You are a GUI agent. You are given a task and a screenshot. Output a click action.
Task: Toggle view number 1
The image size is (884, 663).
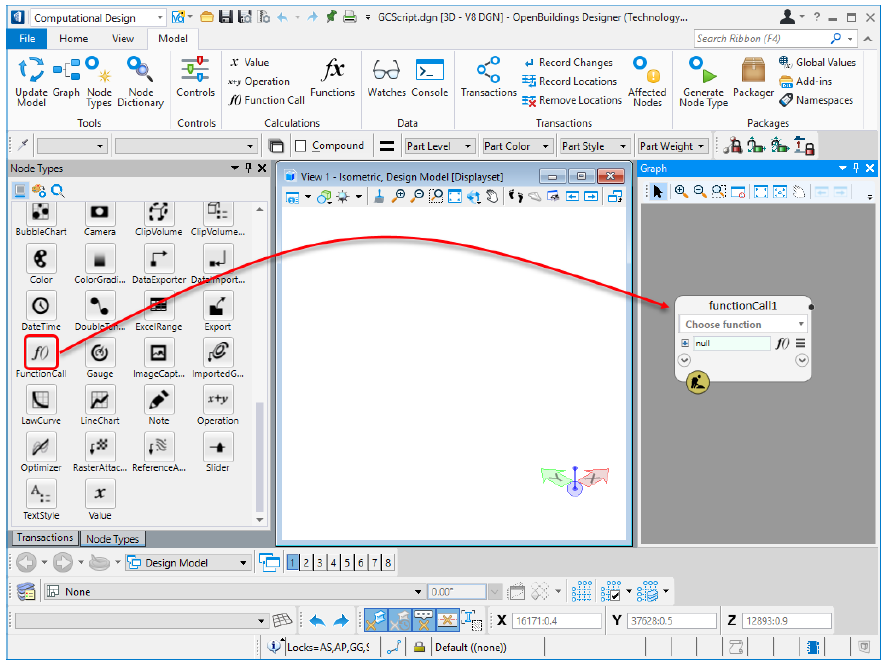[x=293, y=562]
